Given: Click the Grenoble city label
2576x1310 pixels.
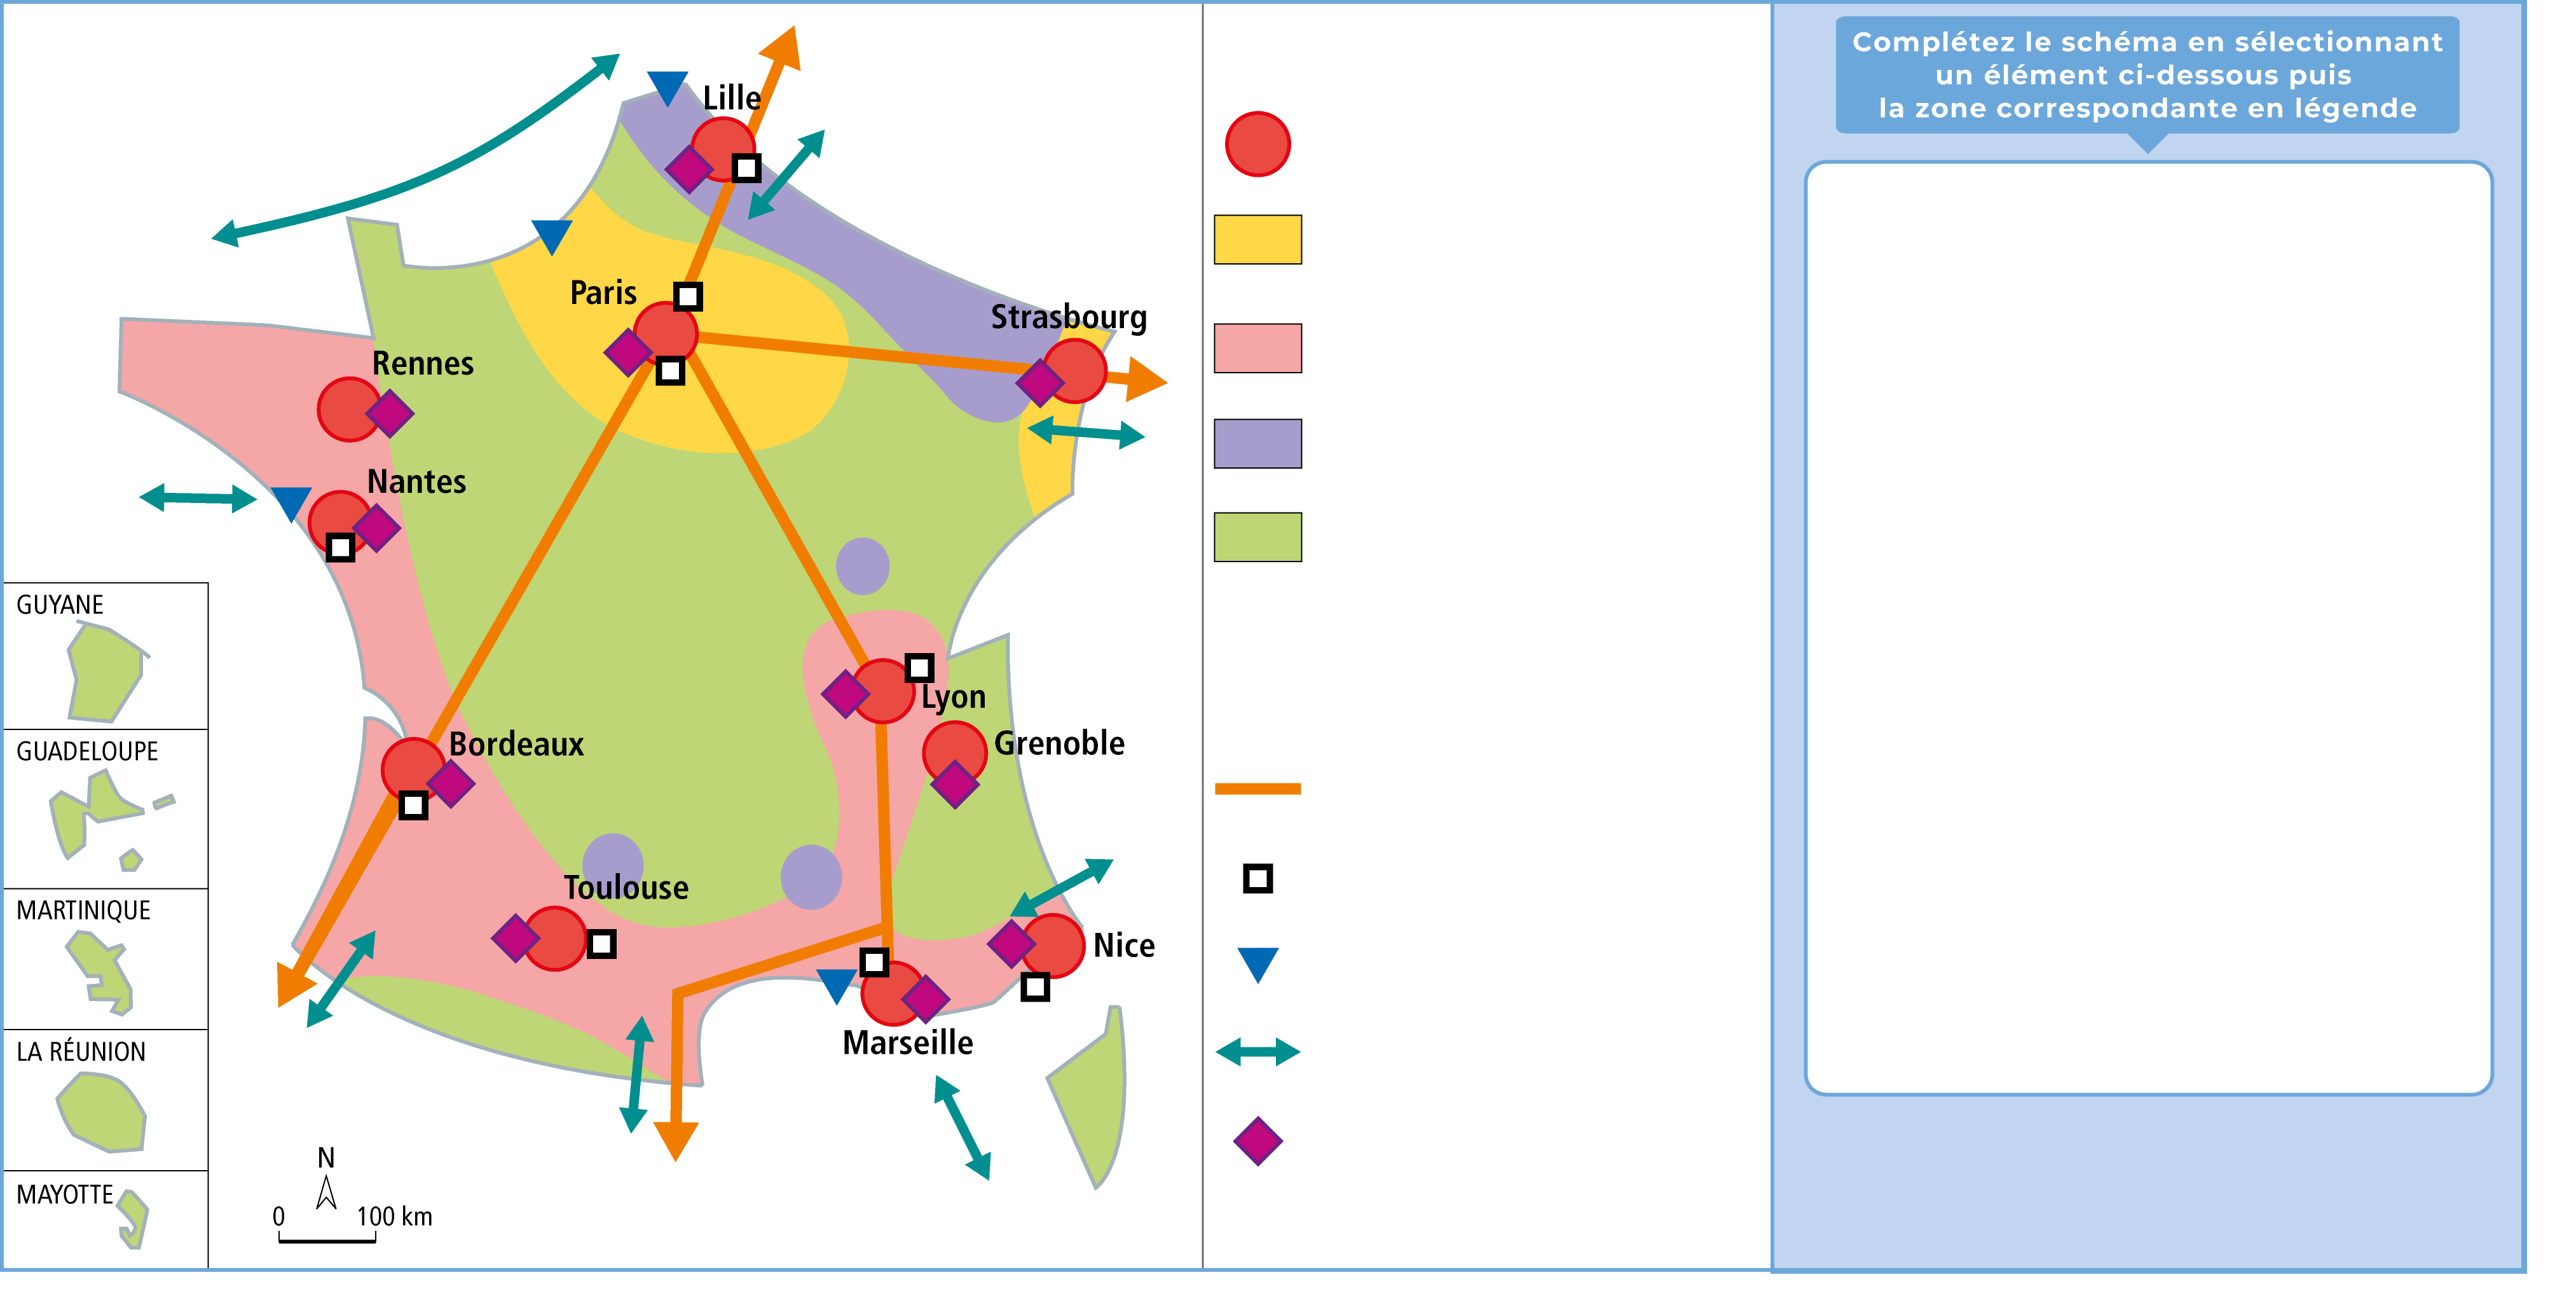Looking at the screenshot, I should click(1059, 743).
